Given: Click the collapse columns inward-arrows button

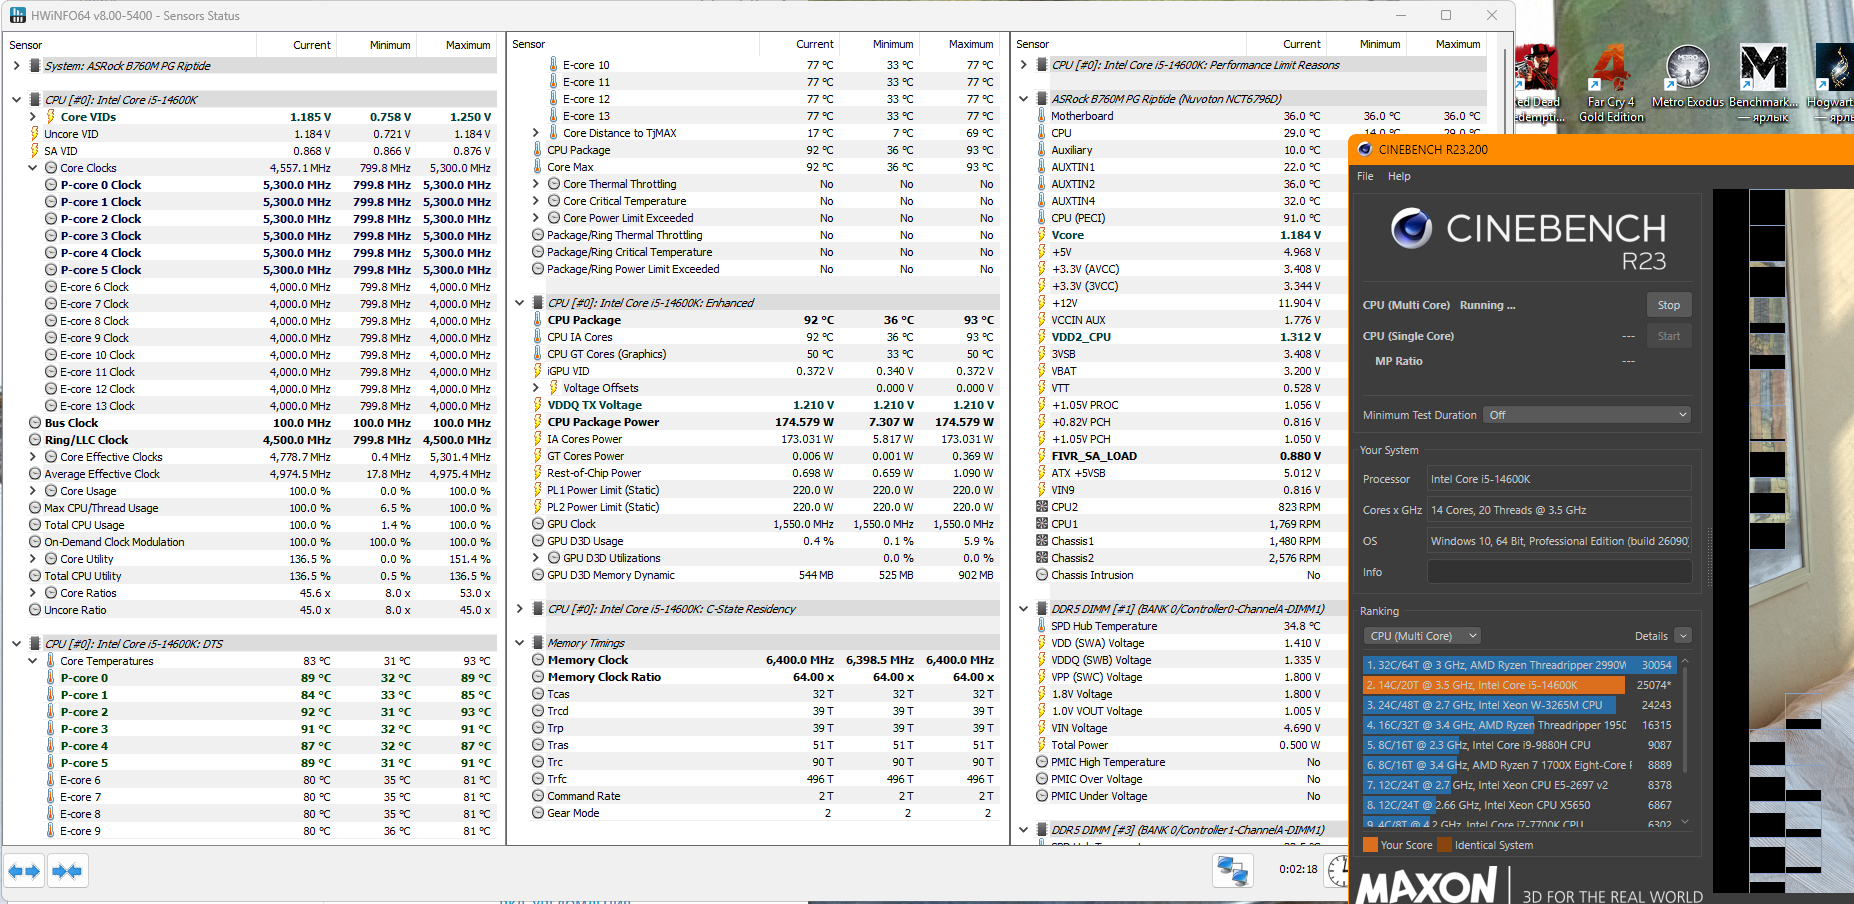Looking at the screenshot, I should point(67,871).
